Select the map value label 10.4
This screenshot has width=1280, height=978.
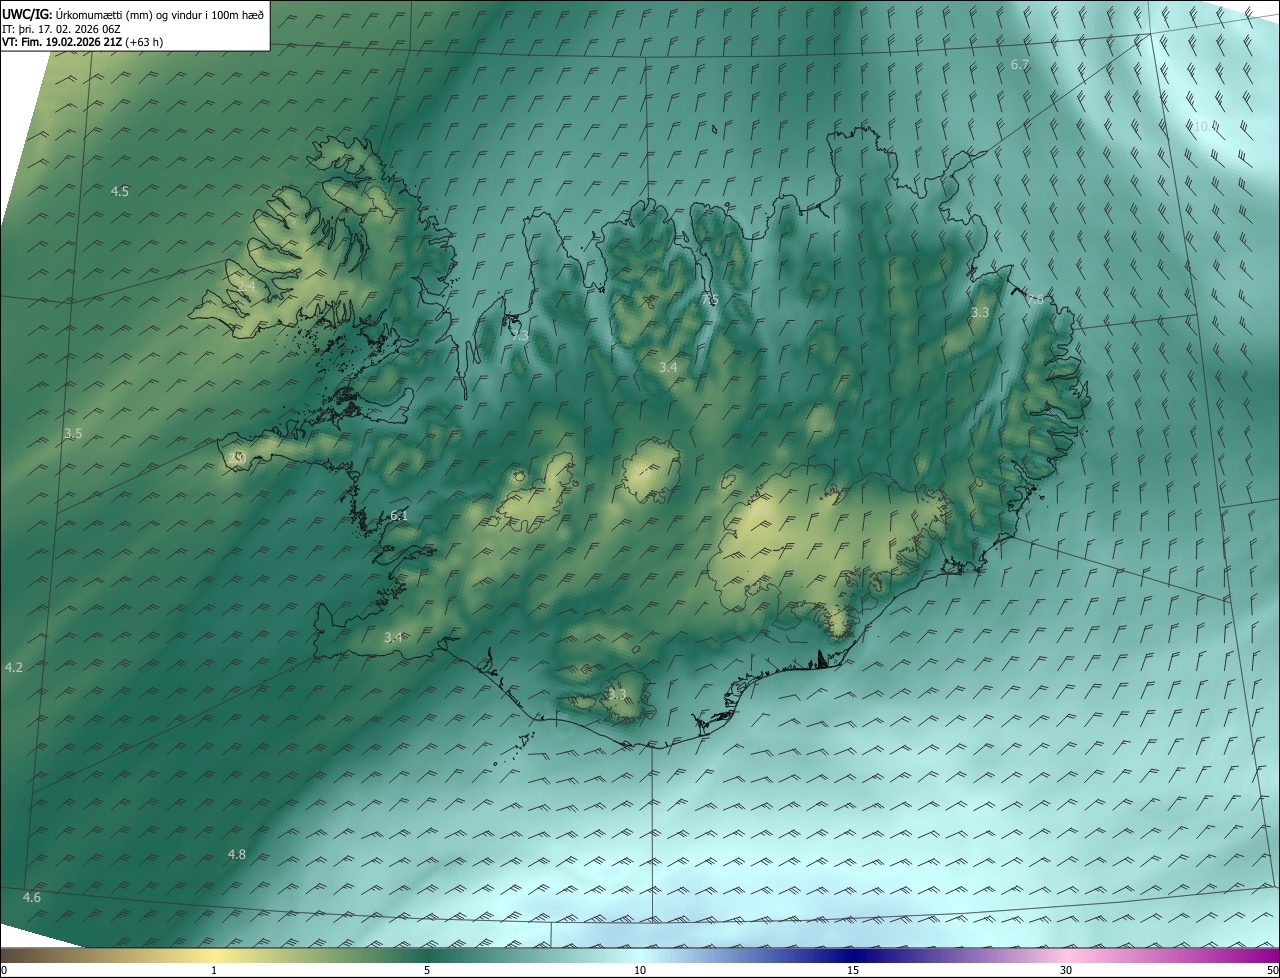pos(1205,127)
